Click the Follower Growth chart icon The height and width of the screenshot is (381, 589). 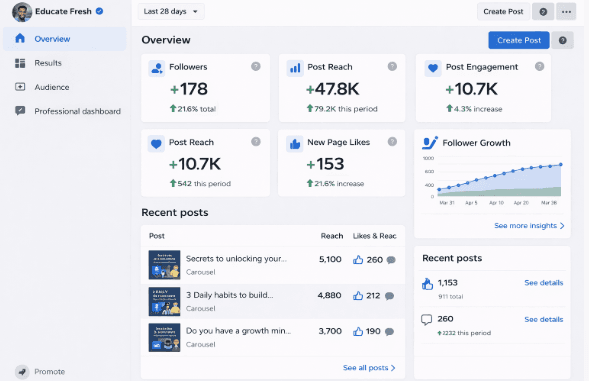point(430,143)
